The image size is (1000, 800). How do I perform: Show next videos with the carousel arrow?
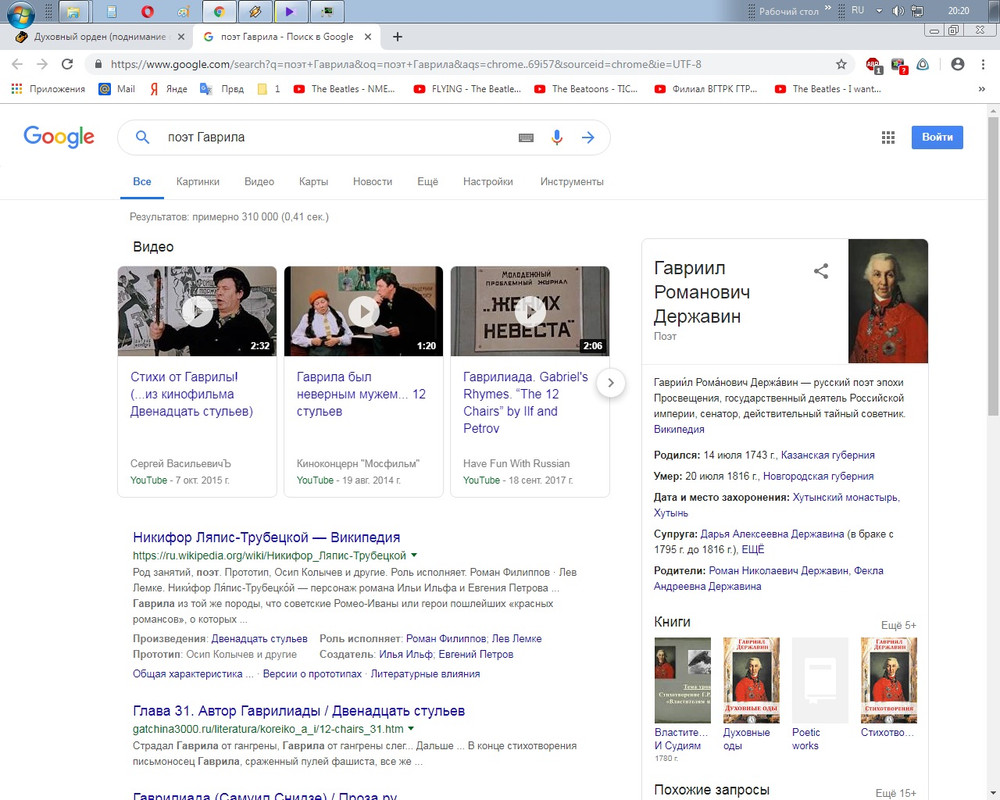[610, 383]
